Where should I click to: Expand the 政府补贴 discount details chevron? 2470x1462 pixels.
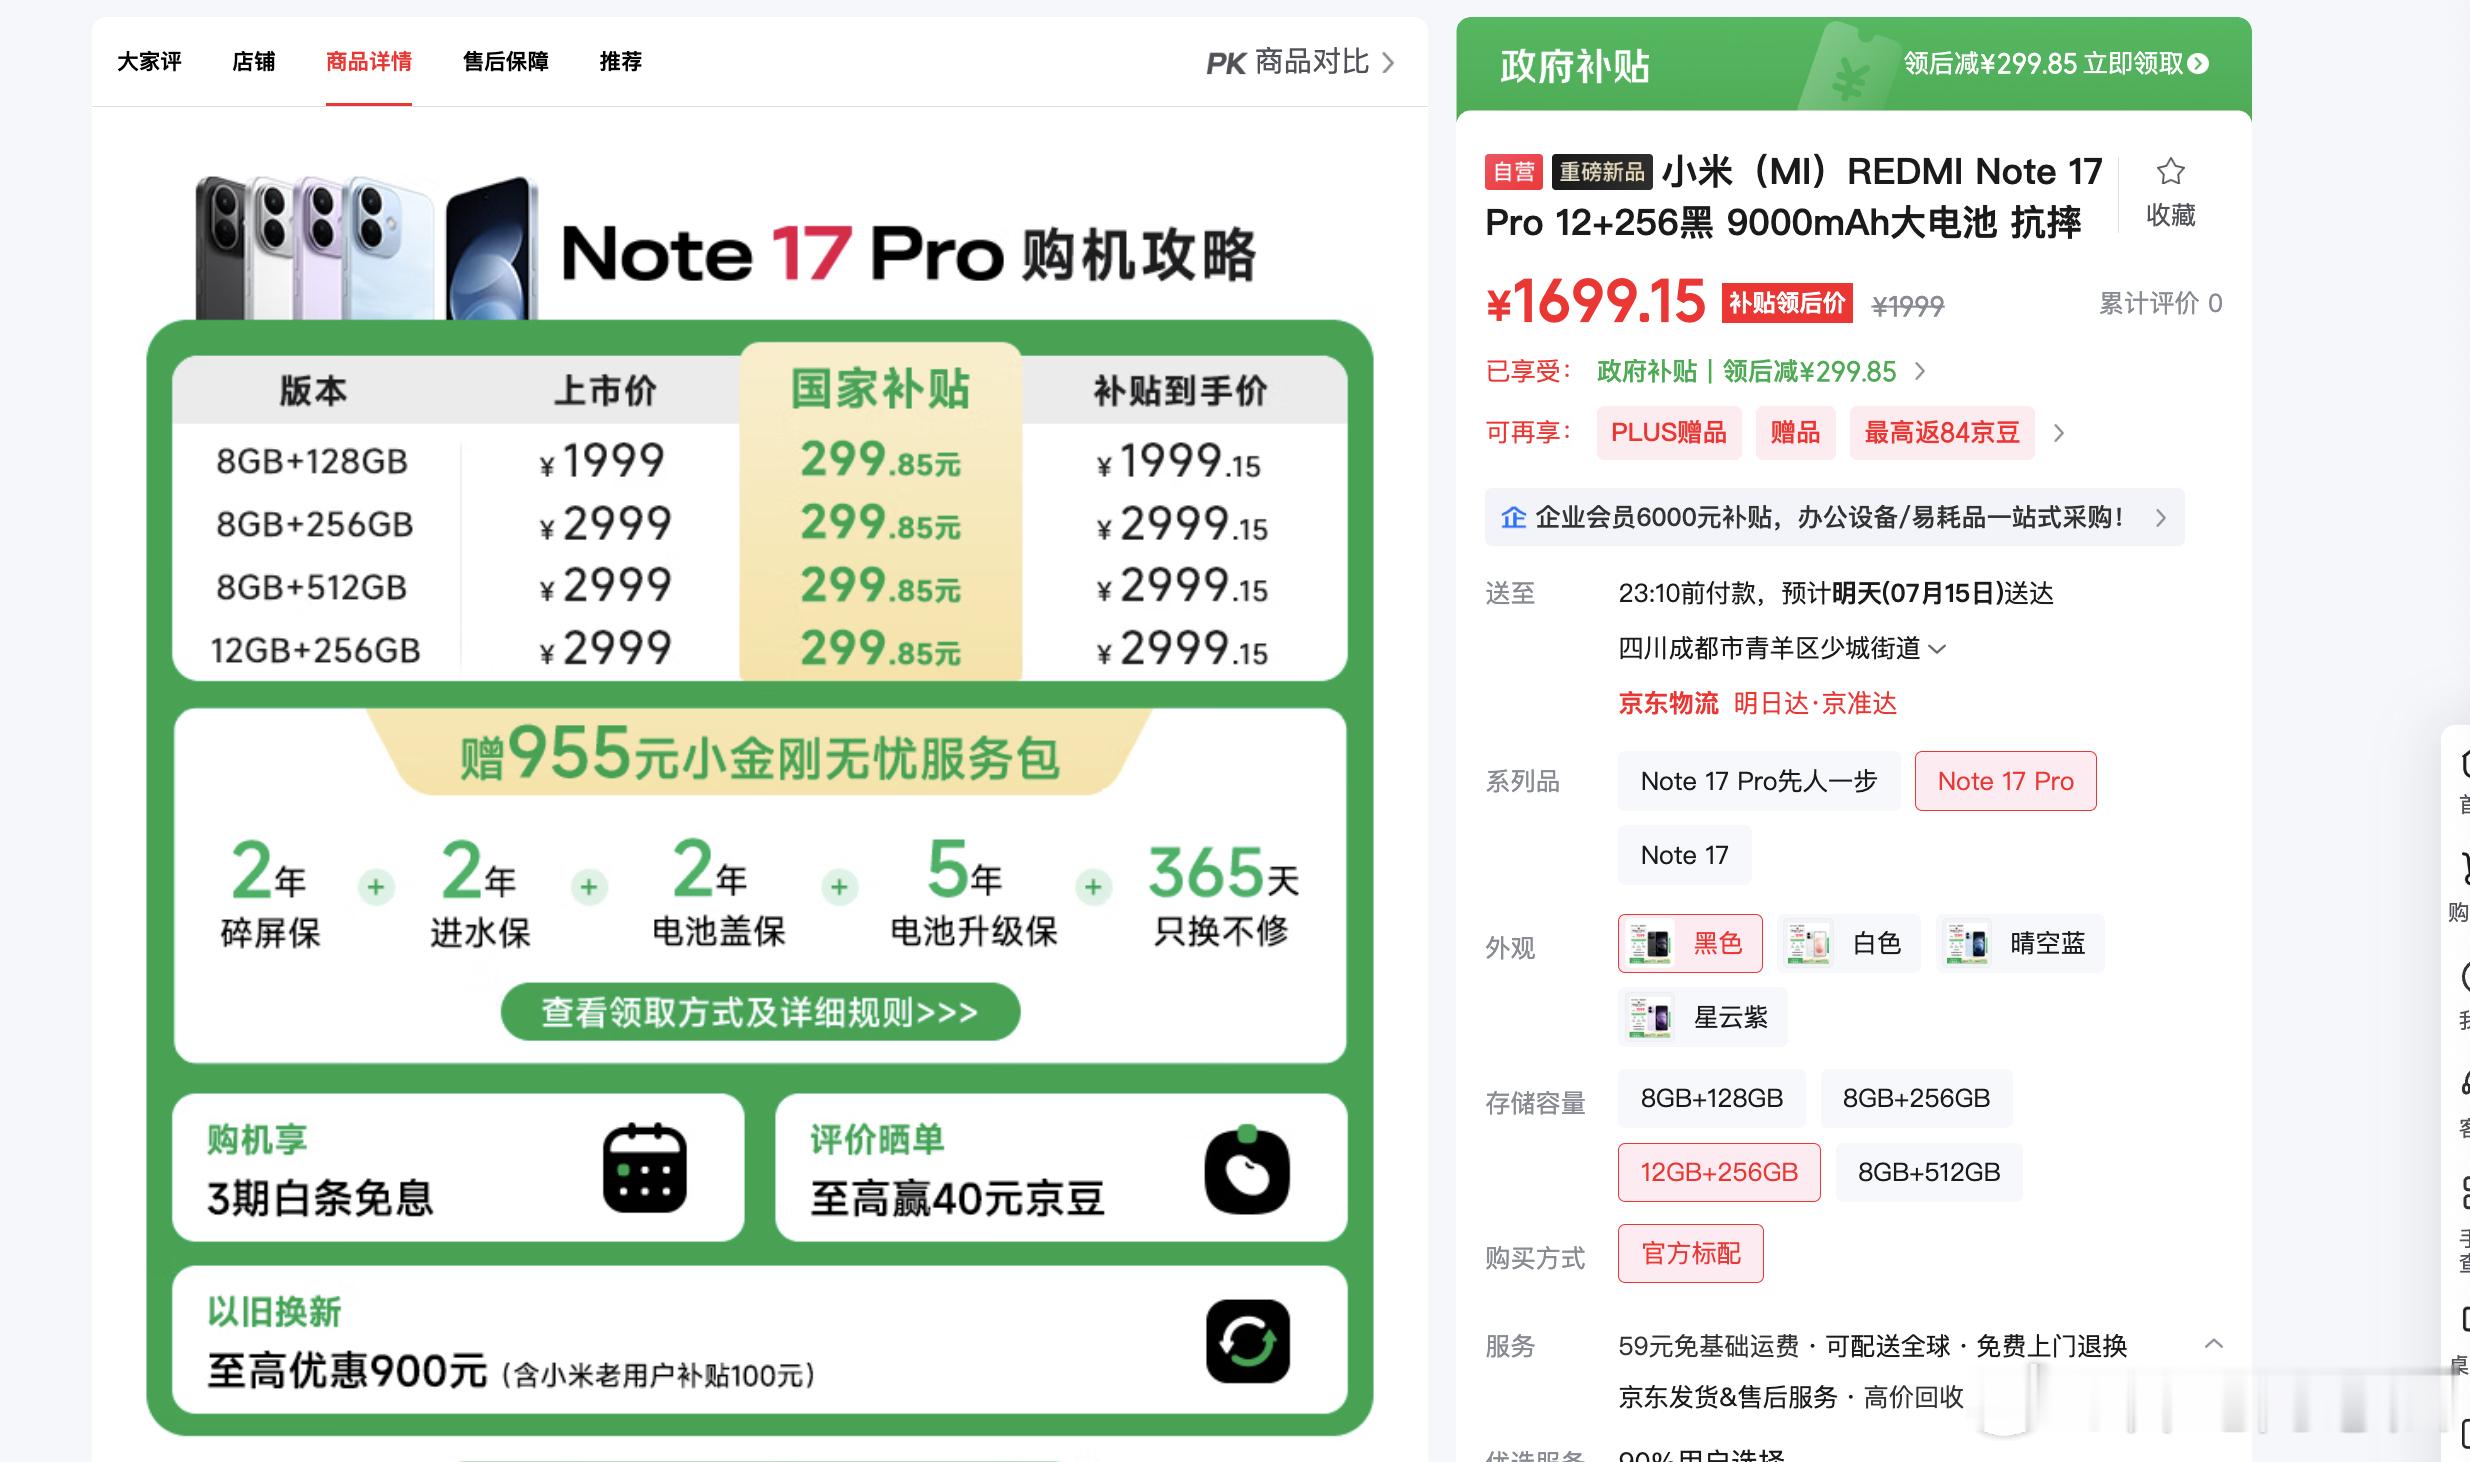(1920, 372)
